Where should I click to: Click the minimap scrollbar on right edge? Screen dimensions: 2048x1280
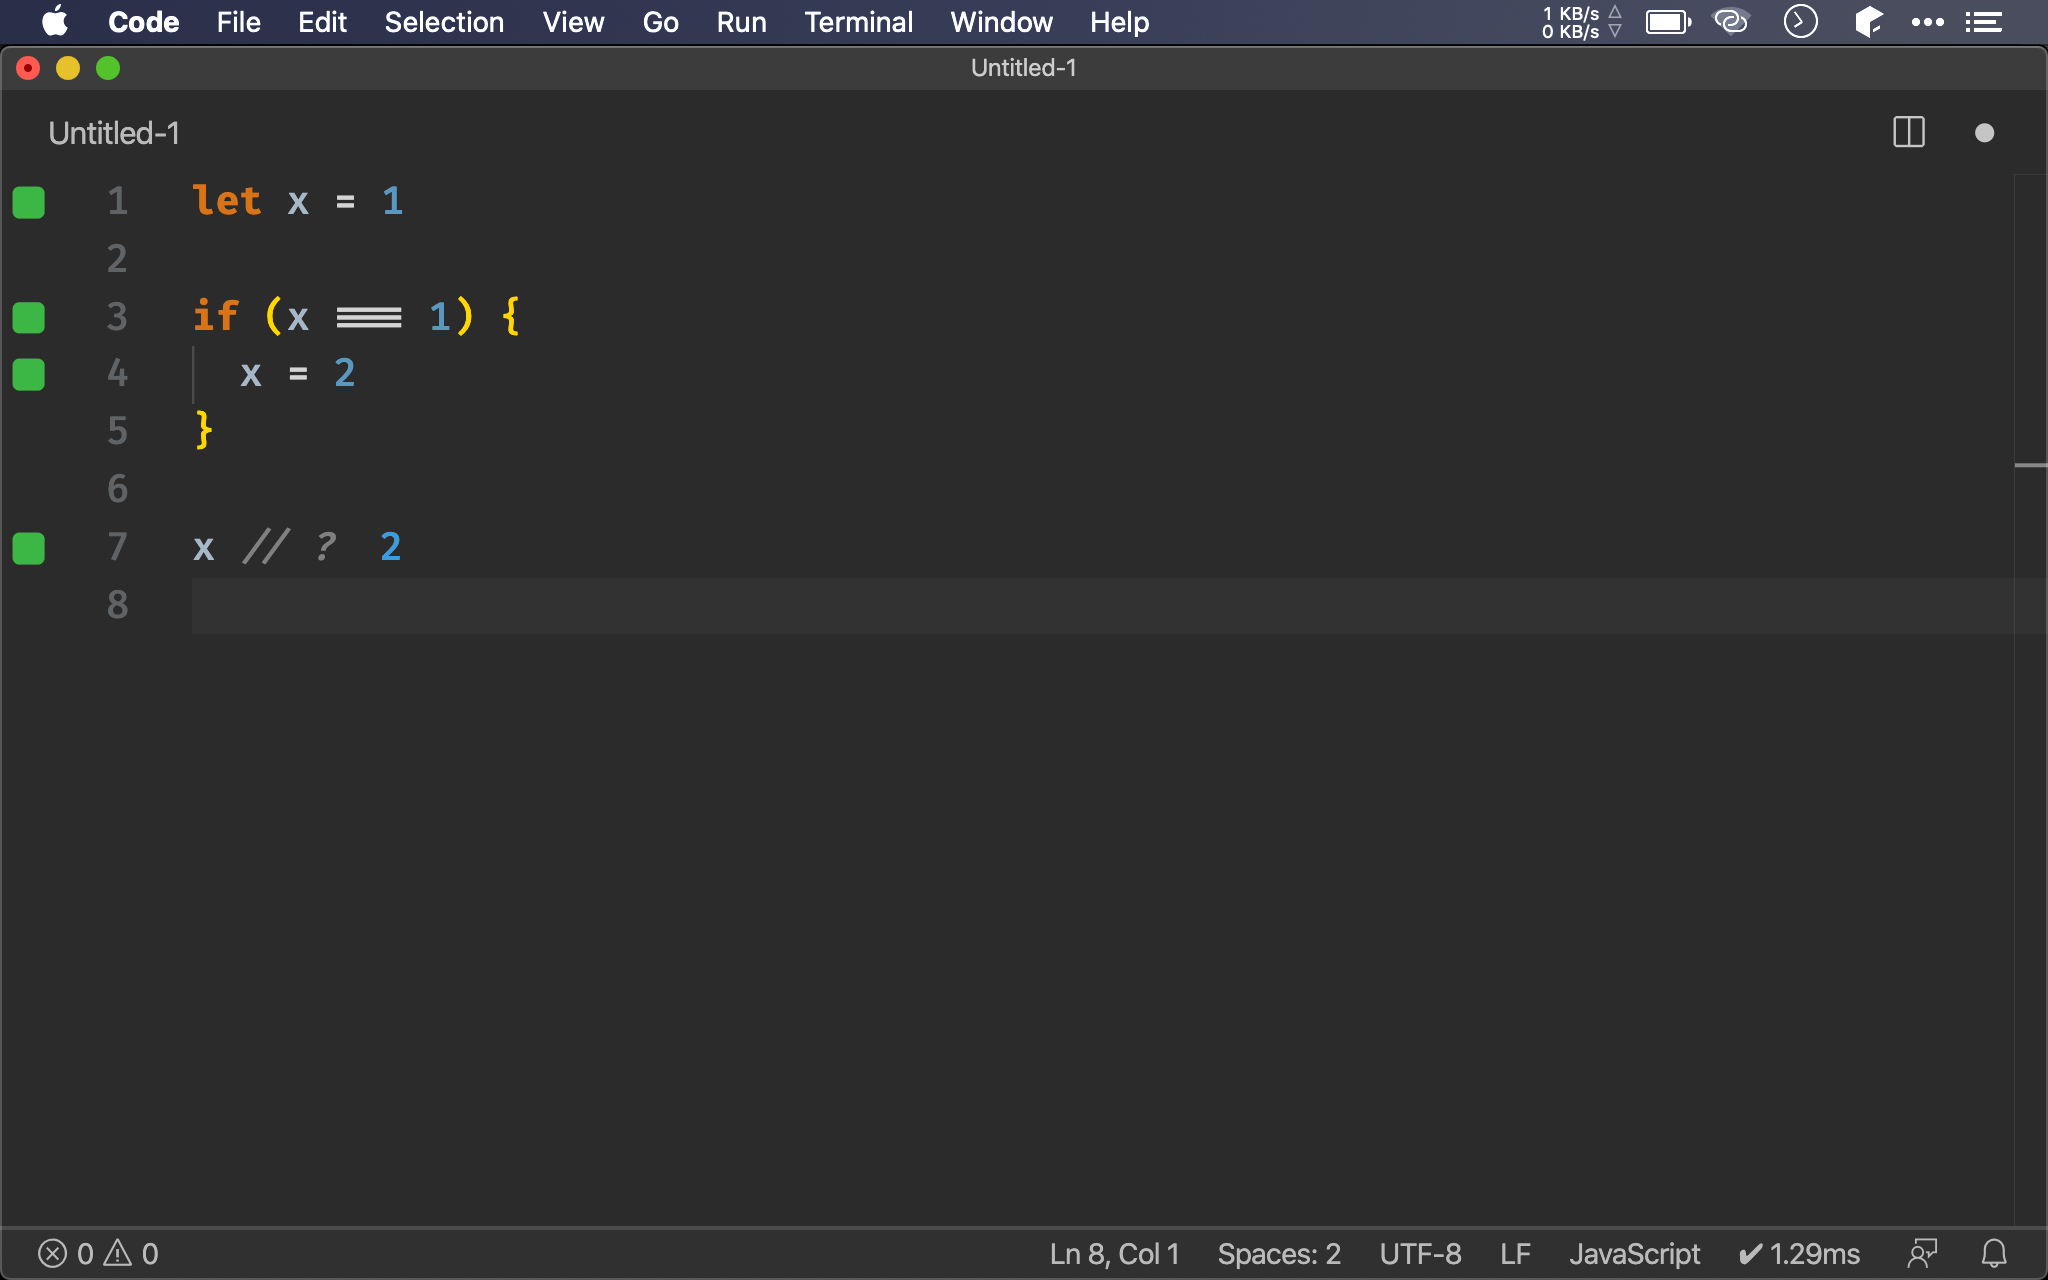pyautogui.click(x=2030, y=465)
